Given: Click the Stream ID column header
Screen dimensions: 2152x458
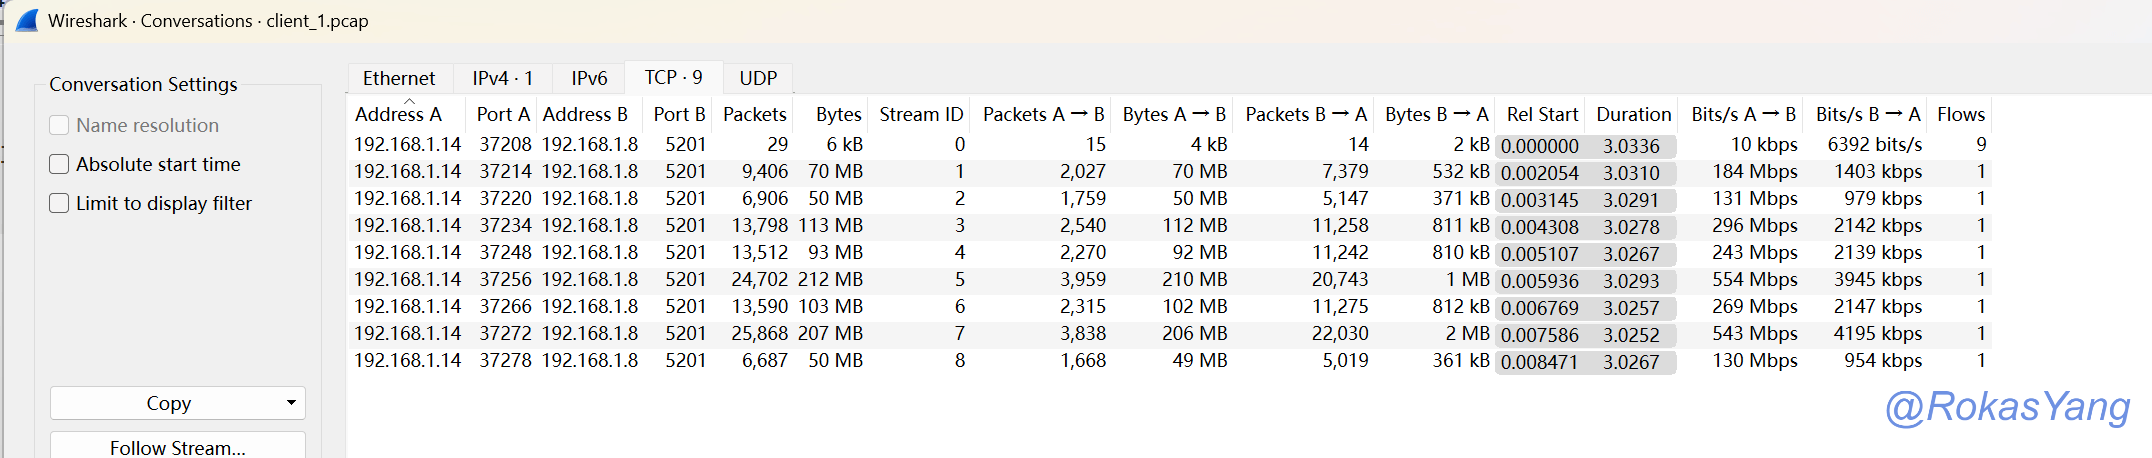Looking at the screenshot, I should pyautogui.click(x=921, y=114).
